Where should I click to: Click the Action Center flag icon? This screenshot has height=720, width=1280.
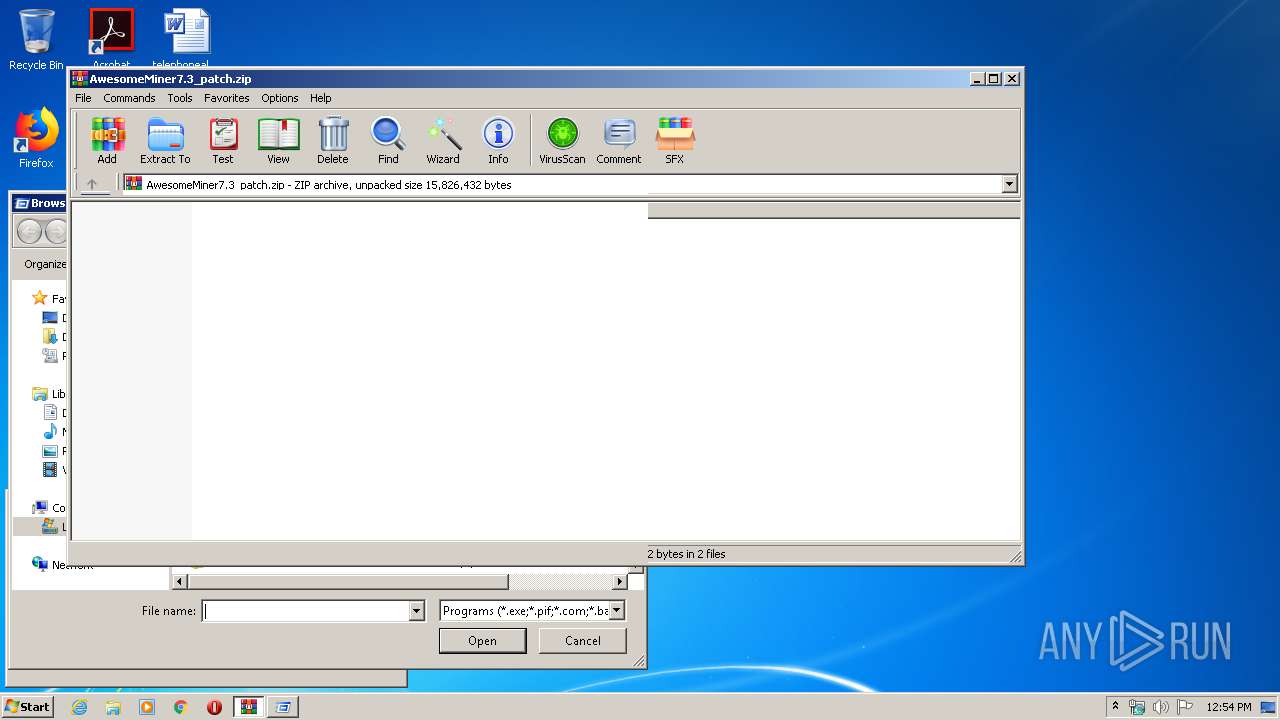(x=1184, y=707)
